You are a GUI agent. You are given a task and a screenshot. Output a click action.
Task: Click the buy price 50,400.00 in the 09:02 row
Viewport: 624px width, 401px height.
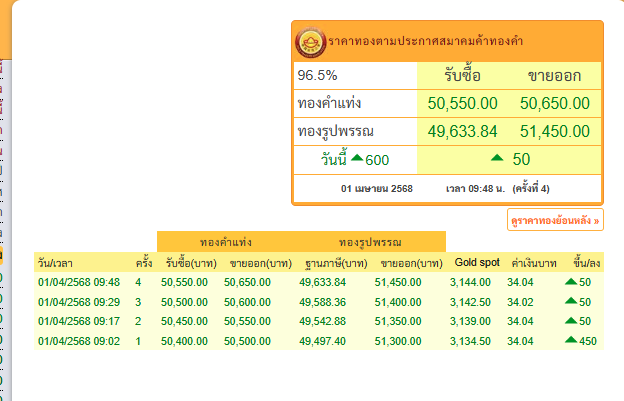[x=184, y=341]
